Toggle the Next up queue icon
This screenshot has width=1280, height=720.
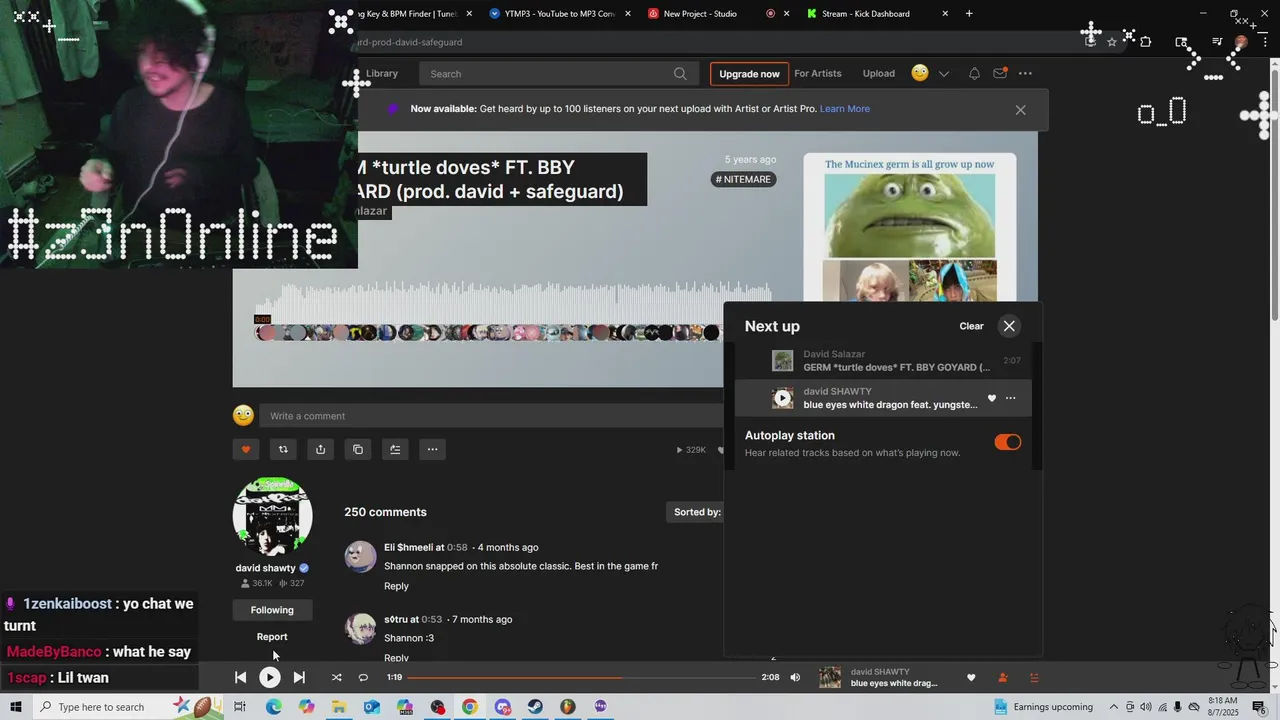click(x=1034, y=677)
